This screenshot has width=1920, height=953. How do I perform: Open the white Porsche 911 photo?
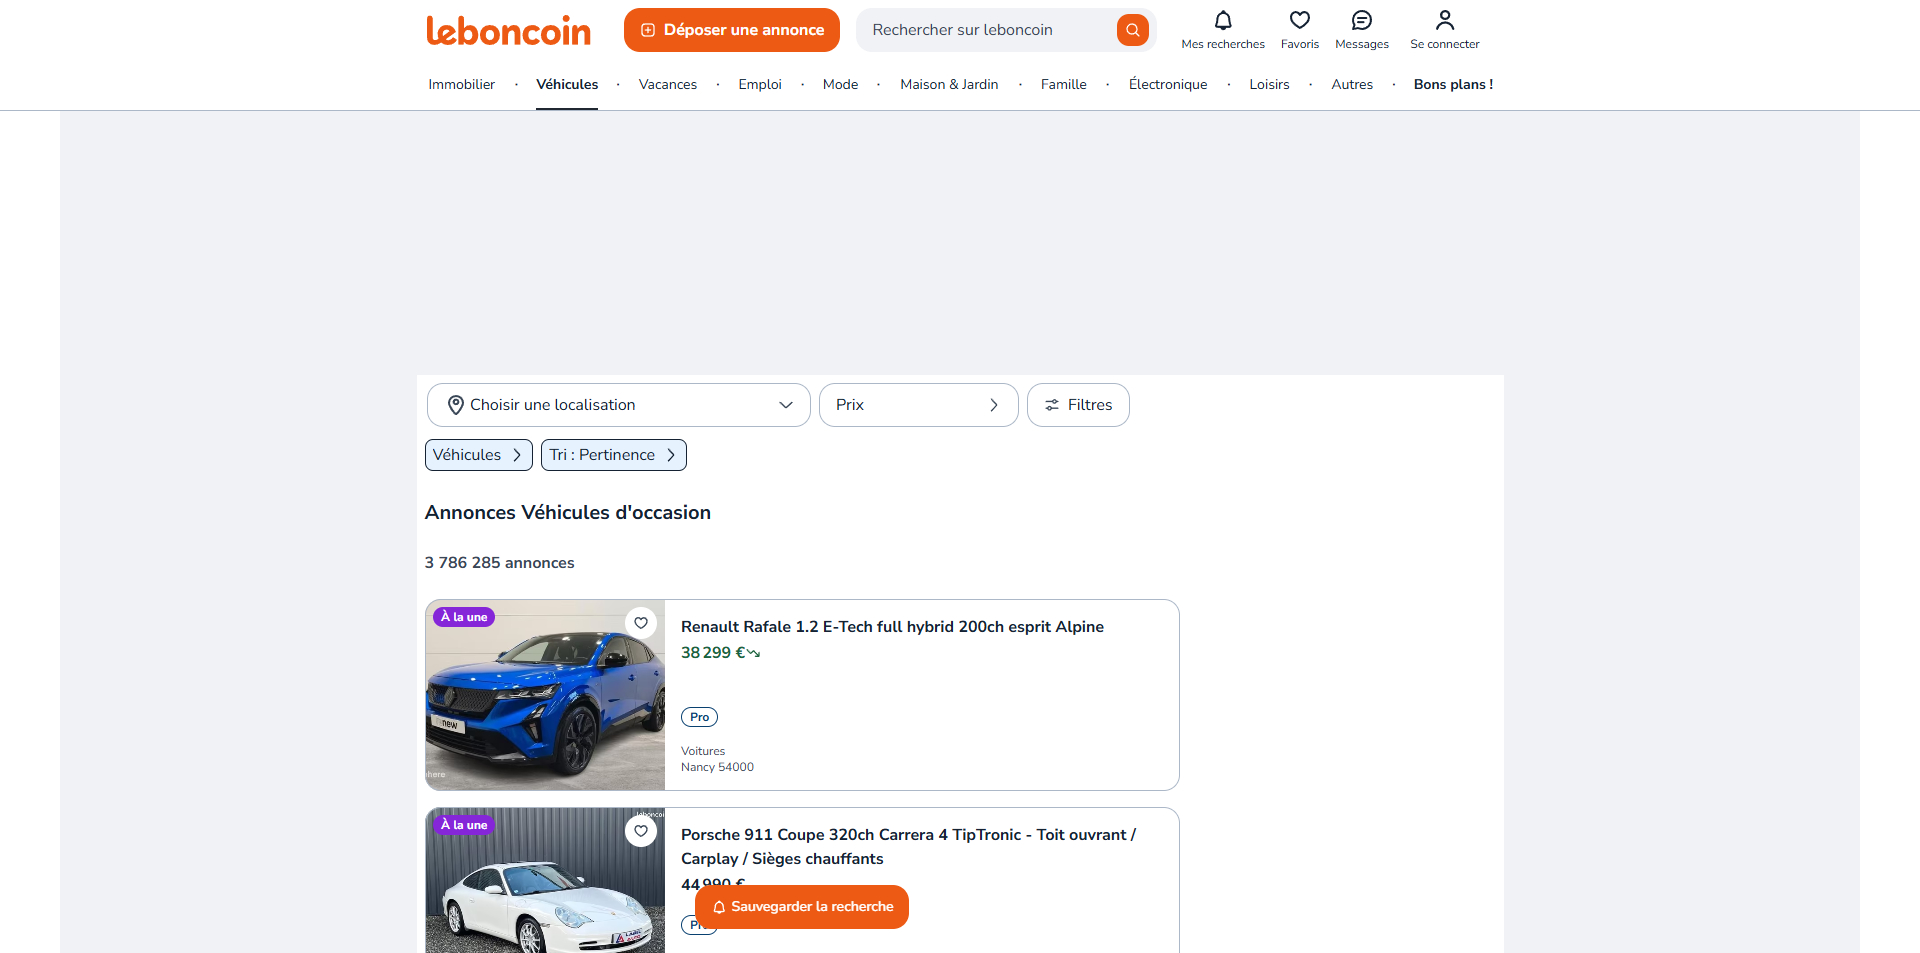click(x=545, y=880)
